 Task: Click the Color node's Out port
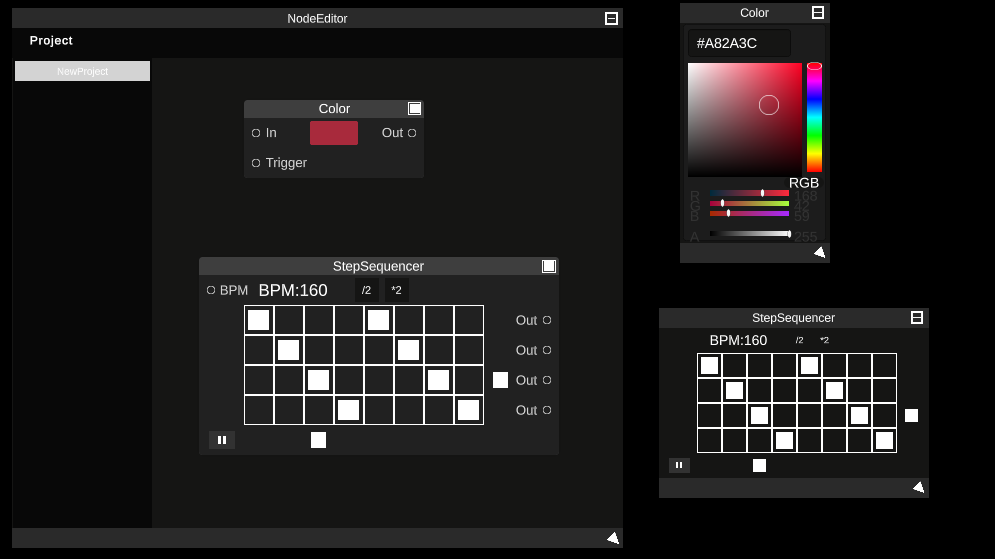(x=412, y=133)
